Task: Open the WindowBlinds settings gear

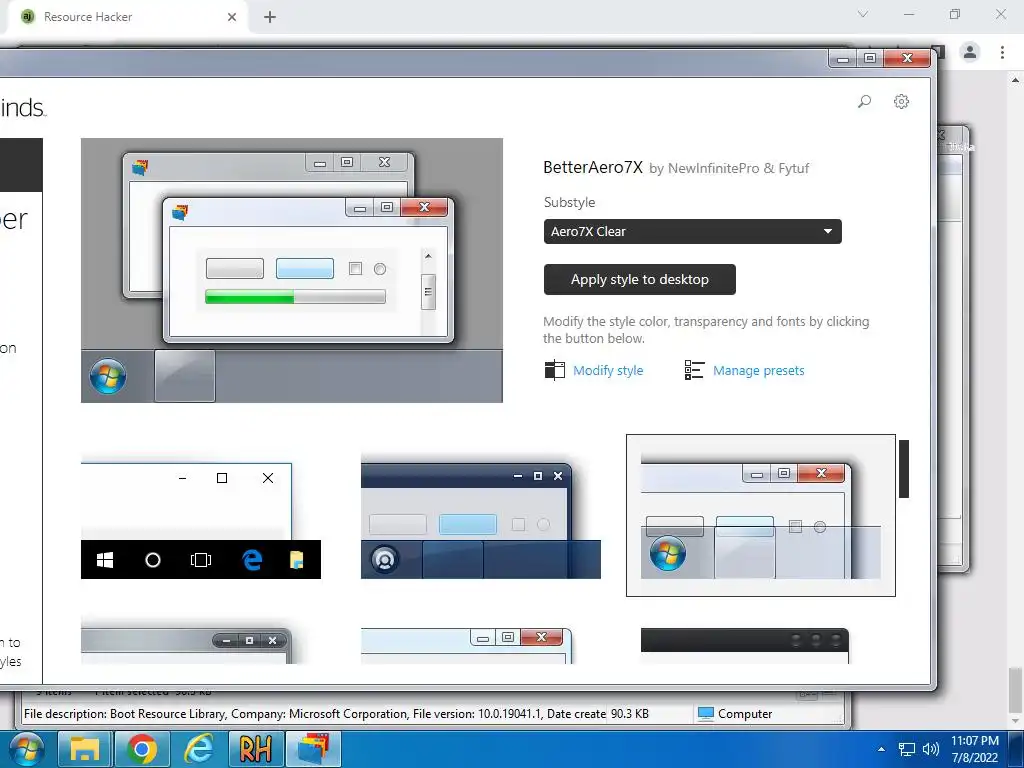Action: pos(901,101)
